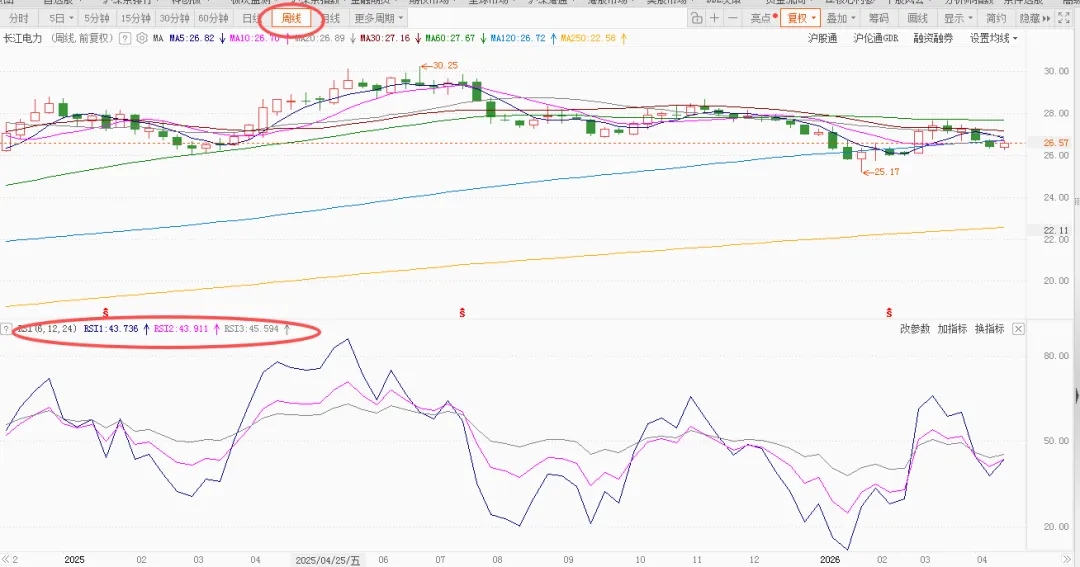The image size is (1080, 567).
Task: Open help question mark beside 长江电力
Action: pos(125,39)
